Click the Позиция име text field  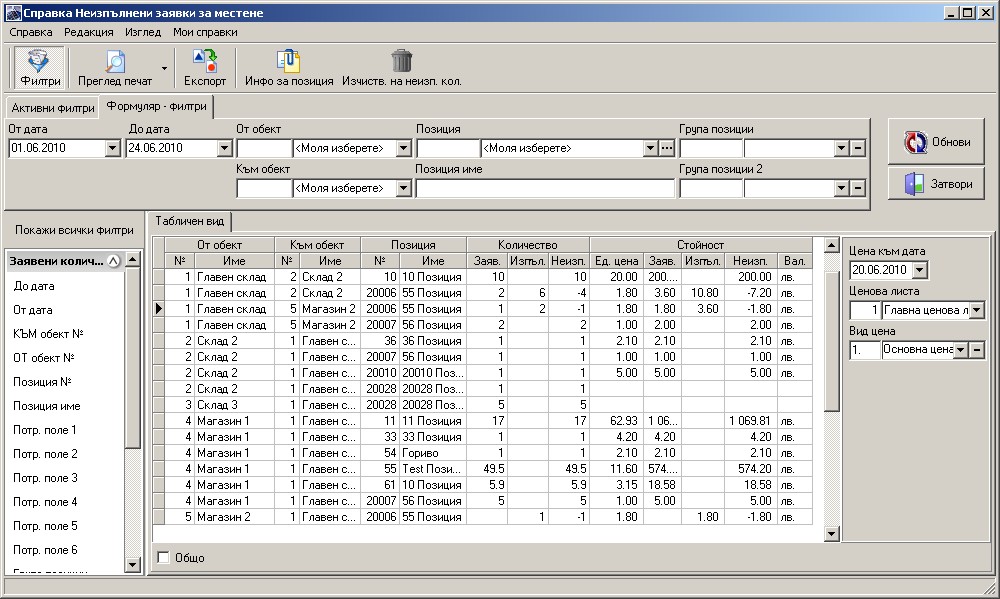coord(545,188)
